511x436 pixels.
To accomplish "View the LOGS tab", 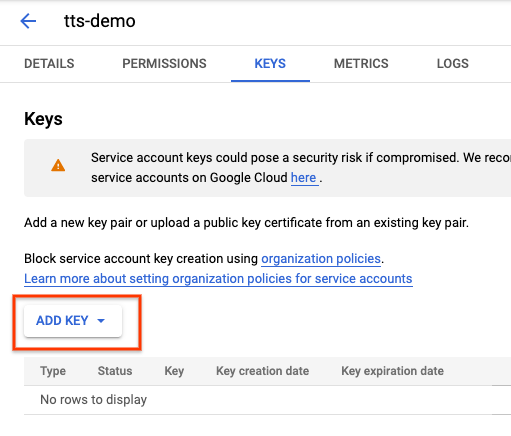I will point(453,64).
